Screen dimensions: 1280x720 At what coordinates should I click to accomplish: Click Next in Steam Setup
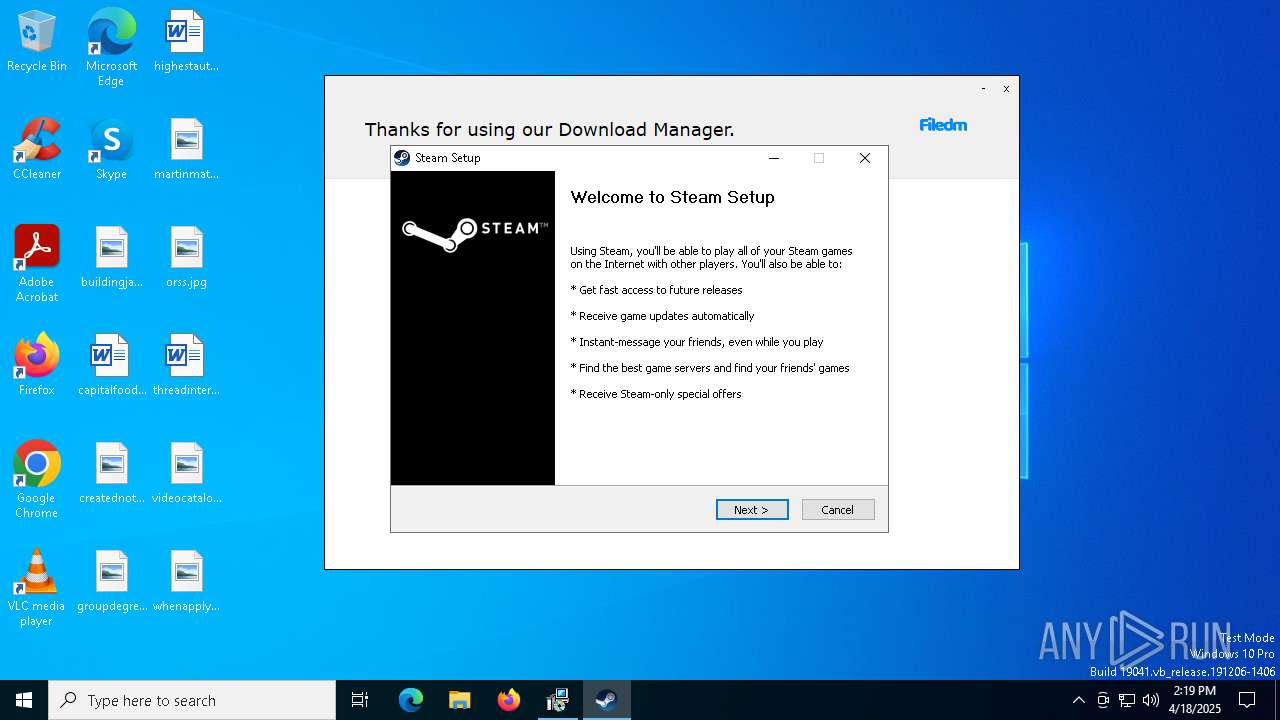point(752,510)
